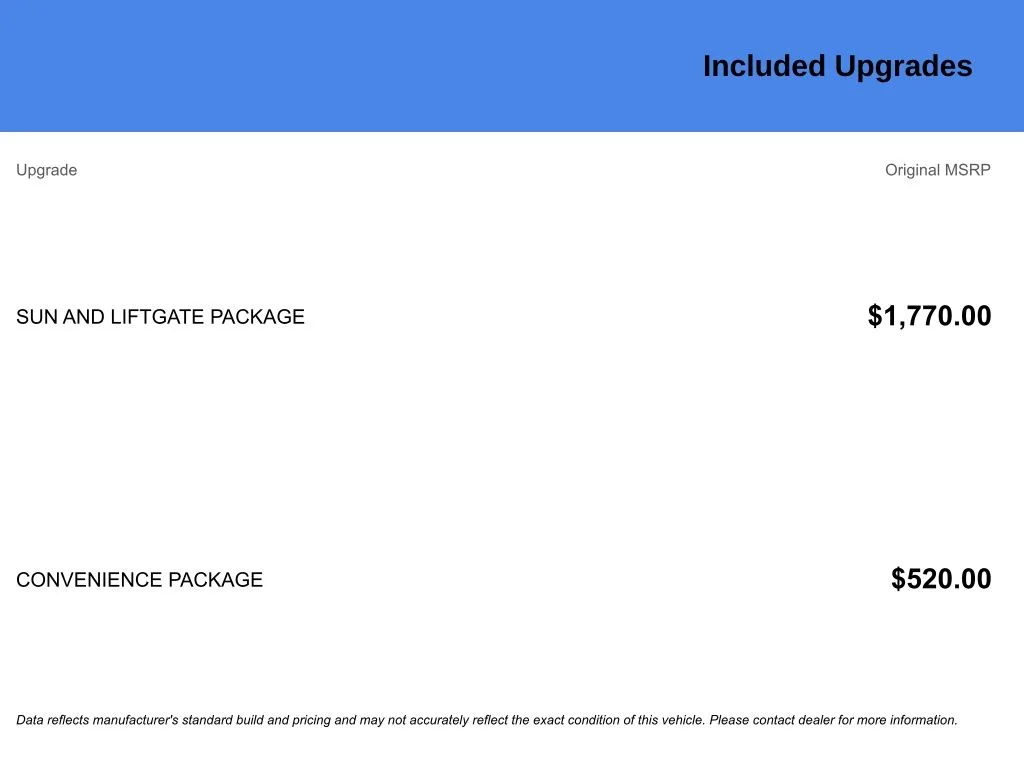Click "Data reflects" at start of disclaimer
This screenshot has width=1024, height=768.
(x=52, y=720)
